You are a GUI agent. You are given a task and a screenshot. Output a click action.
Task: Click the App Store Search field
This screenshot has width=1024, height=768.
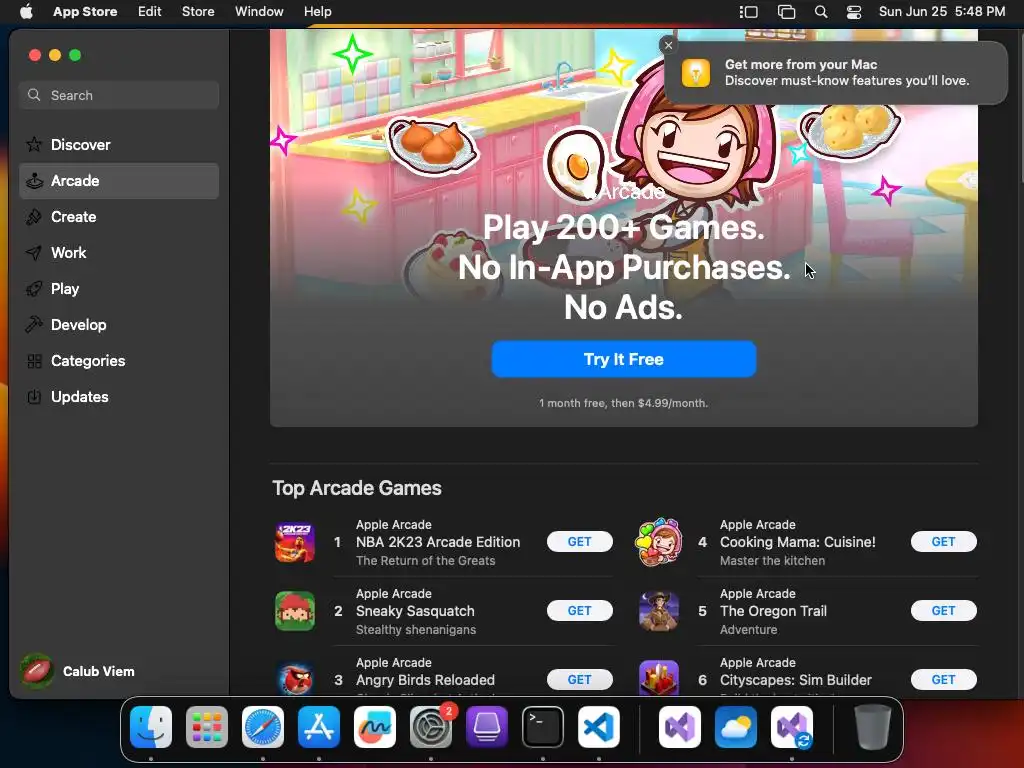(x=119, y=95)
